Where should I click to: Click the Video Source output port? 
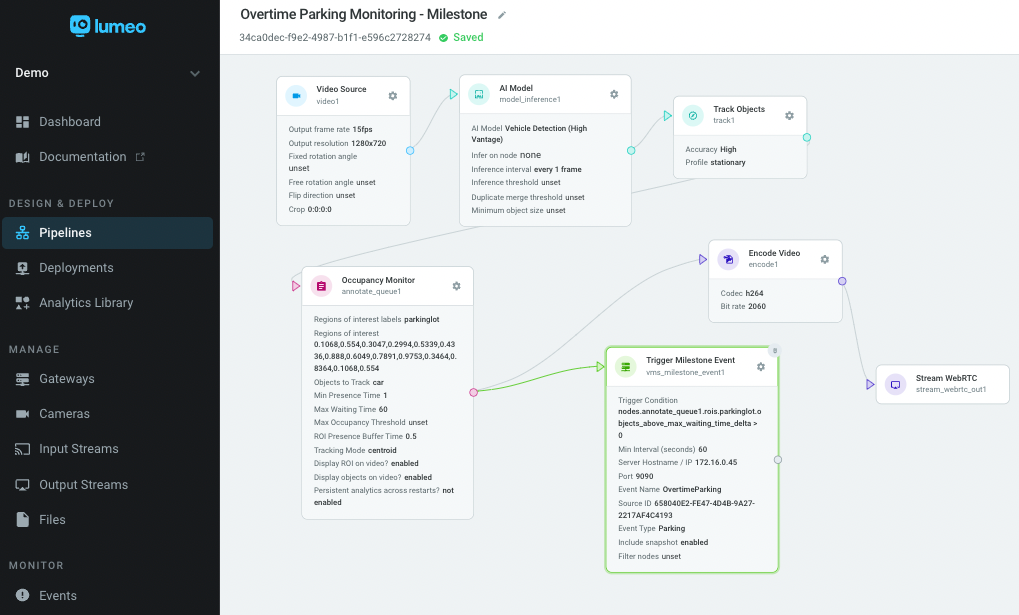[x=410, y=151]
